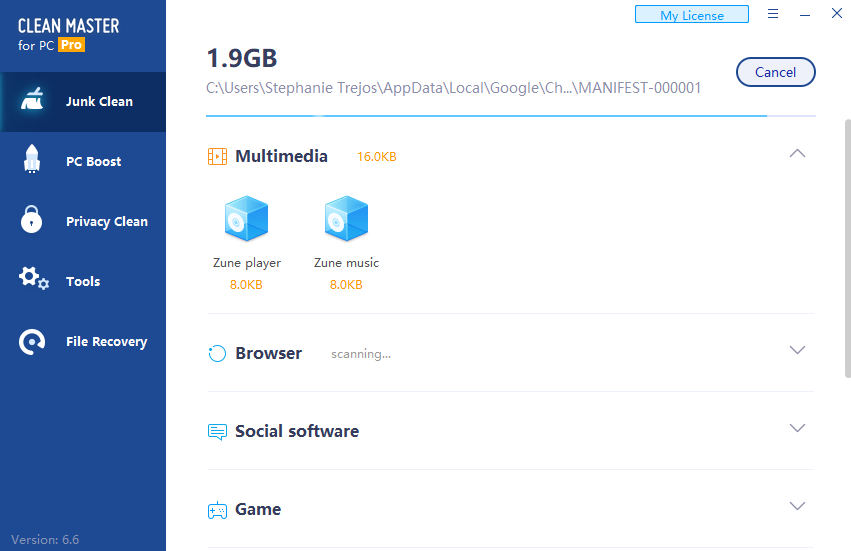The image size is (851, 551).
Task: Expand the Browser section chevron
Action: point(797,350)
